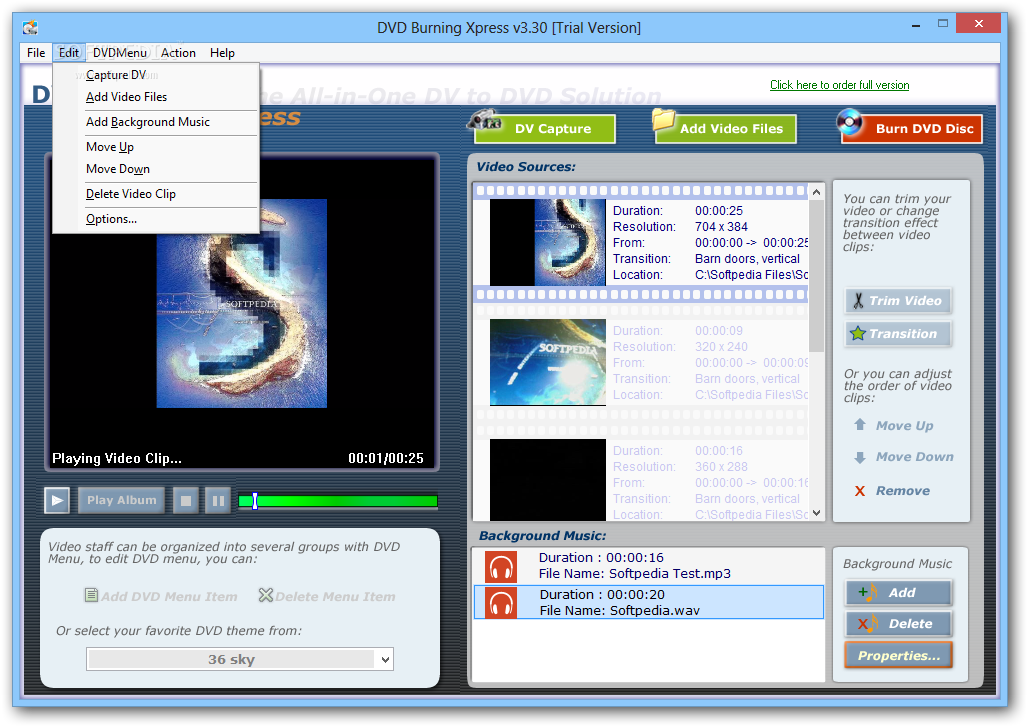Choose Add Video Files menu entry

(x=156, y=97)
